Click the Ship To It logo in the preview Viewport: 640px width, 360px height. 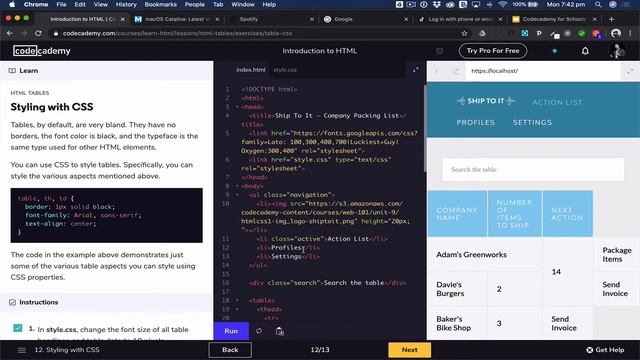point(486,100)
